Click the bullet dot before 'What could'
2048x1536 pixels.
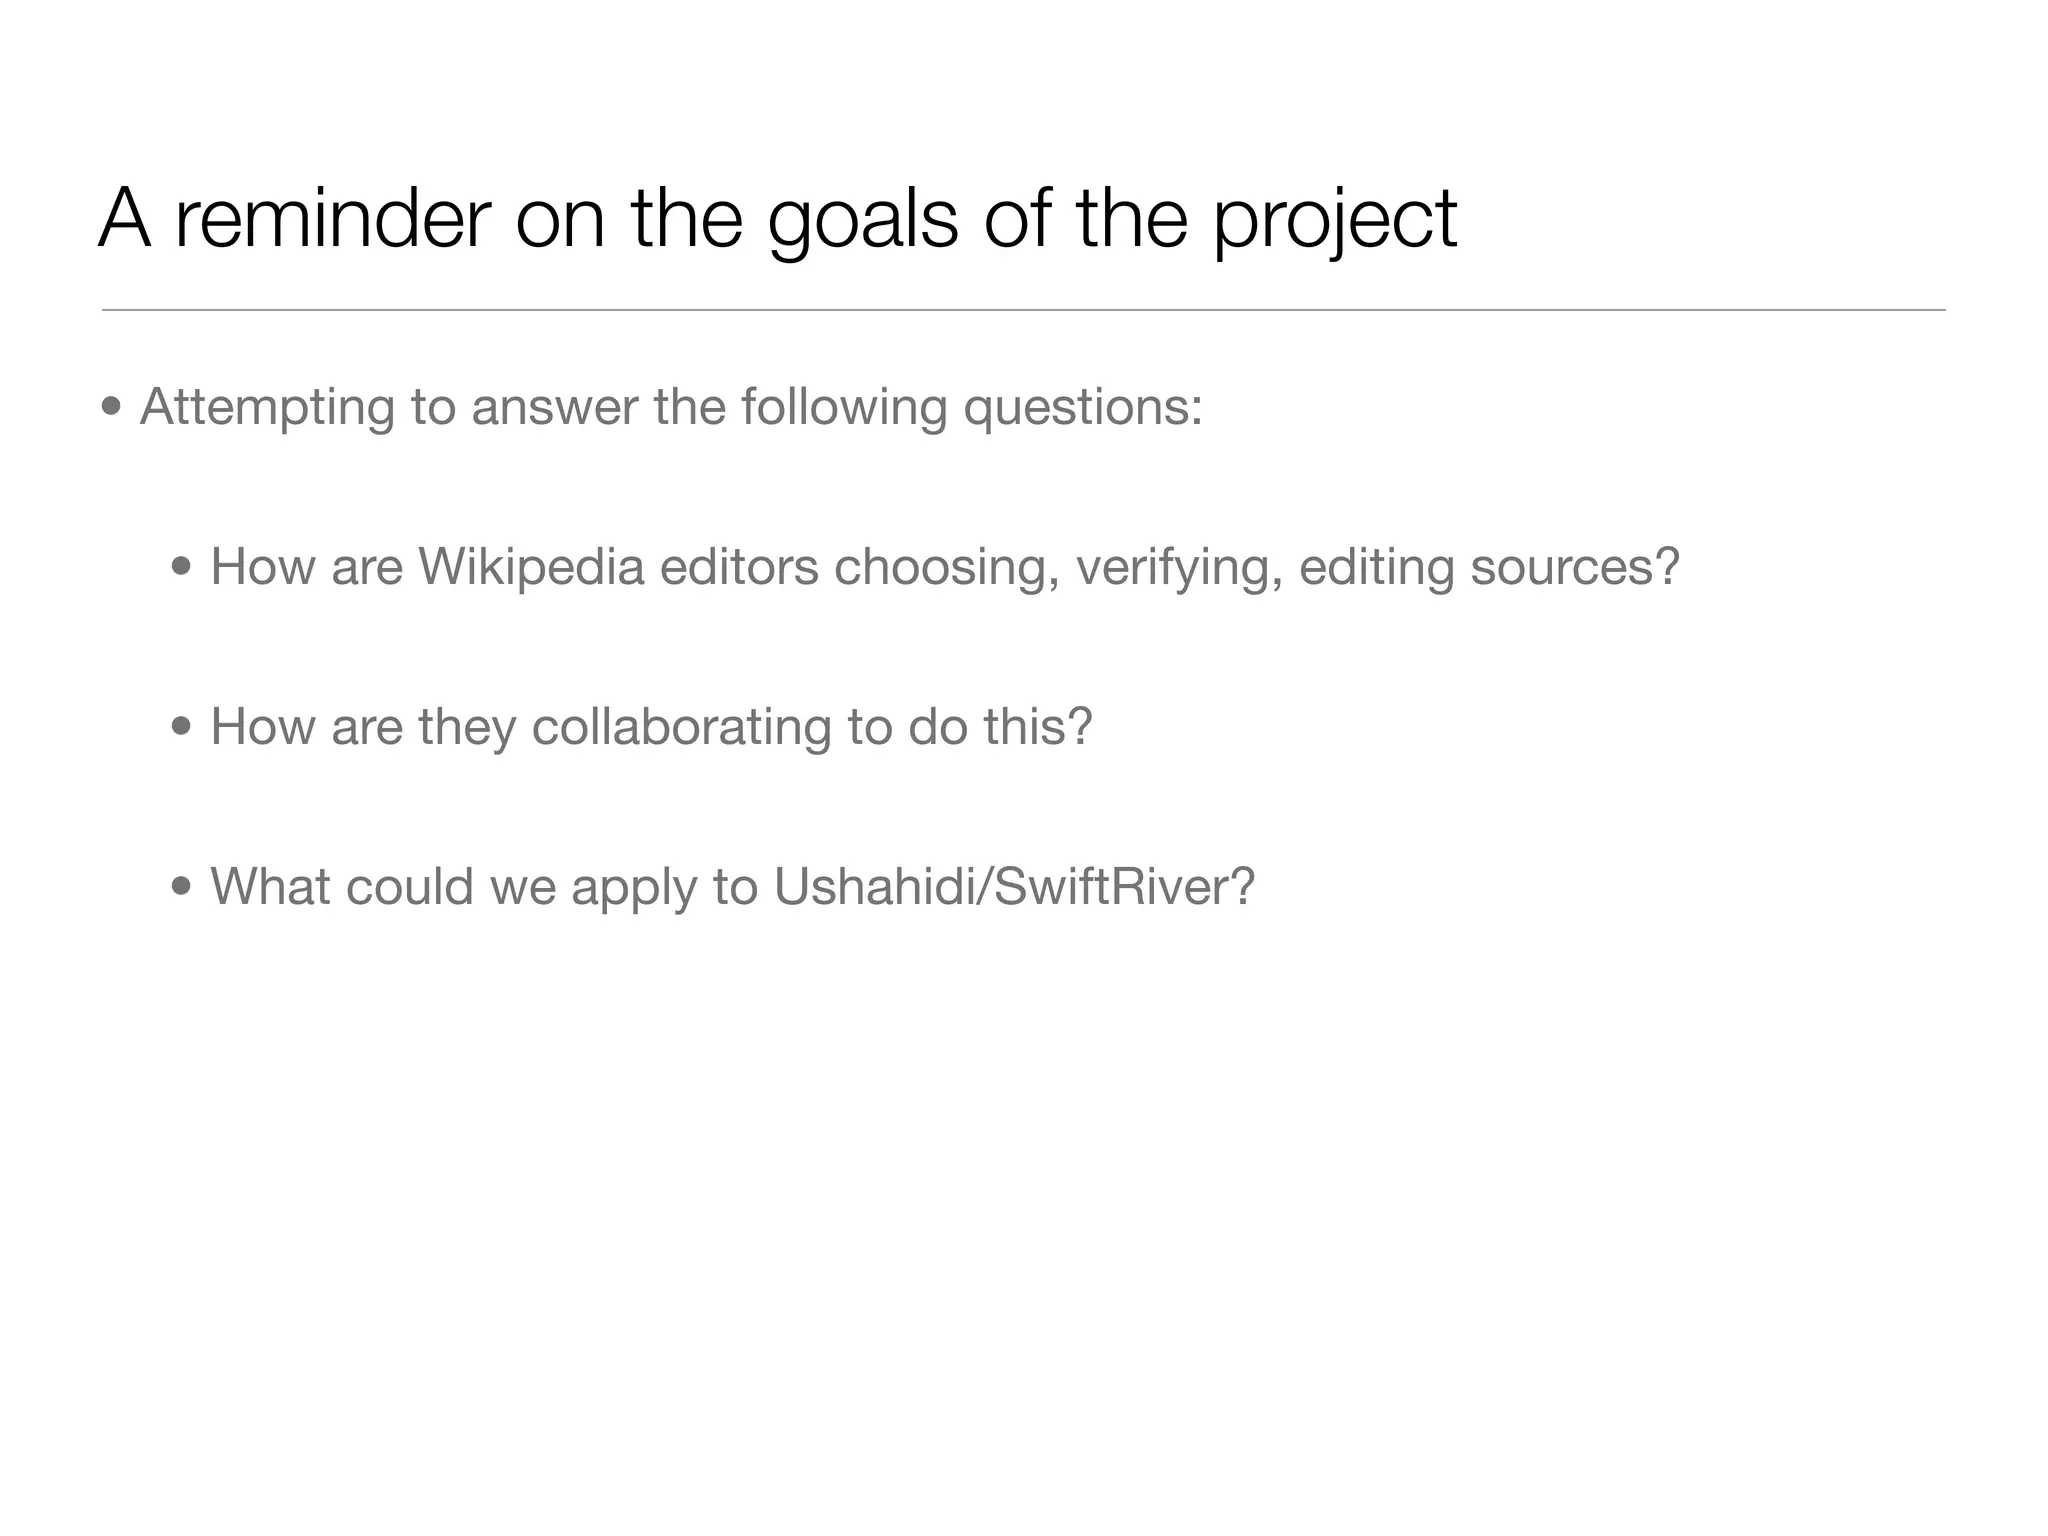coord(181,887)
